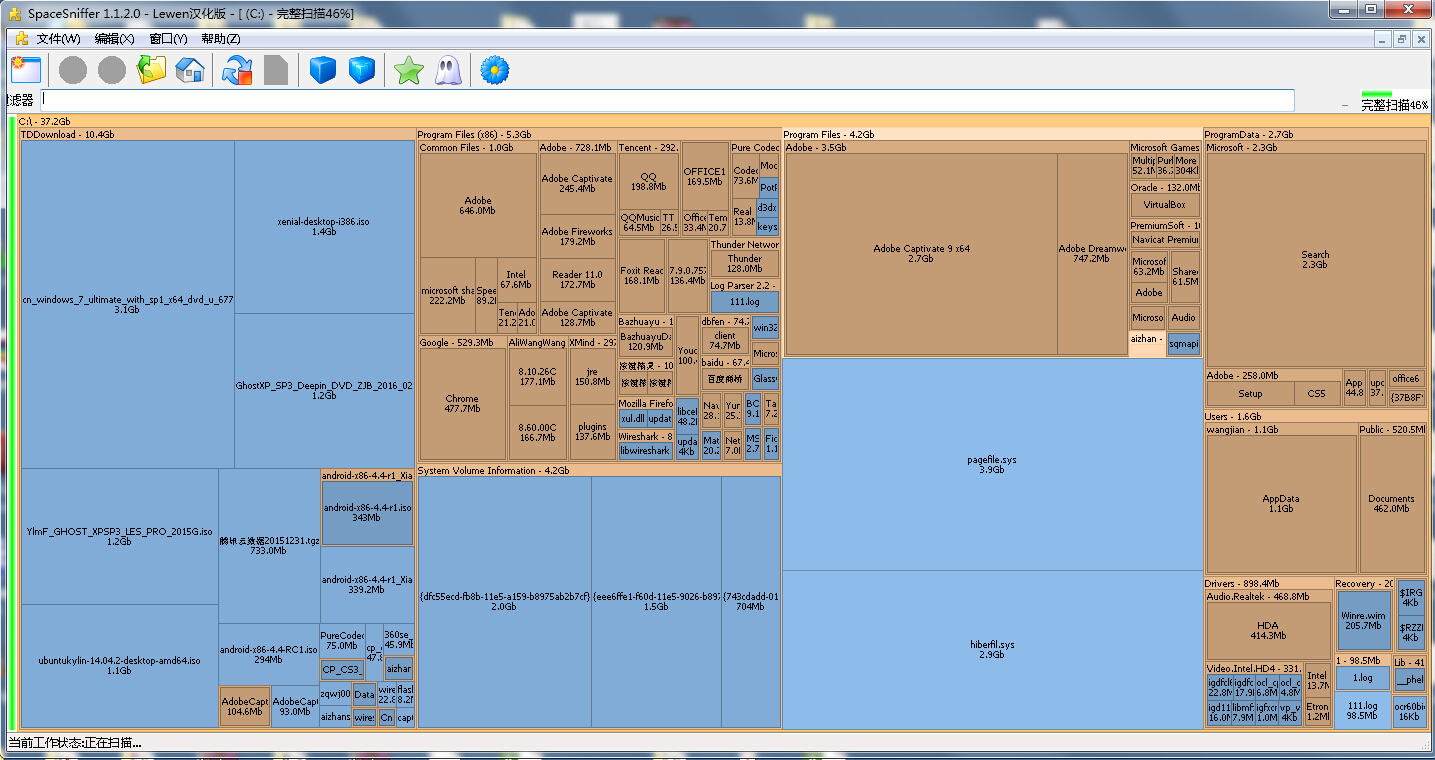
Task: Select the QQ 198.8Mb block
Action: coord(648,181)
